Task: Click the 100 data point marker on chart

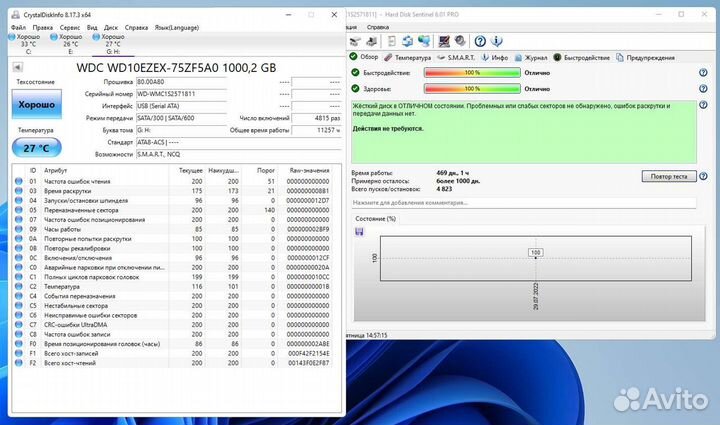Action: tap(535, 258)
